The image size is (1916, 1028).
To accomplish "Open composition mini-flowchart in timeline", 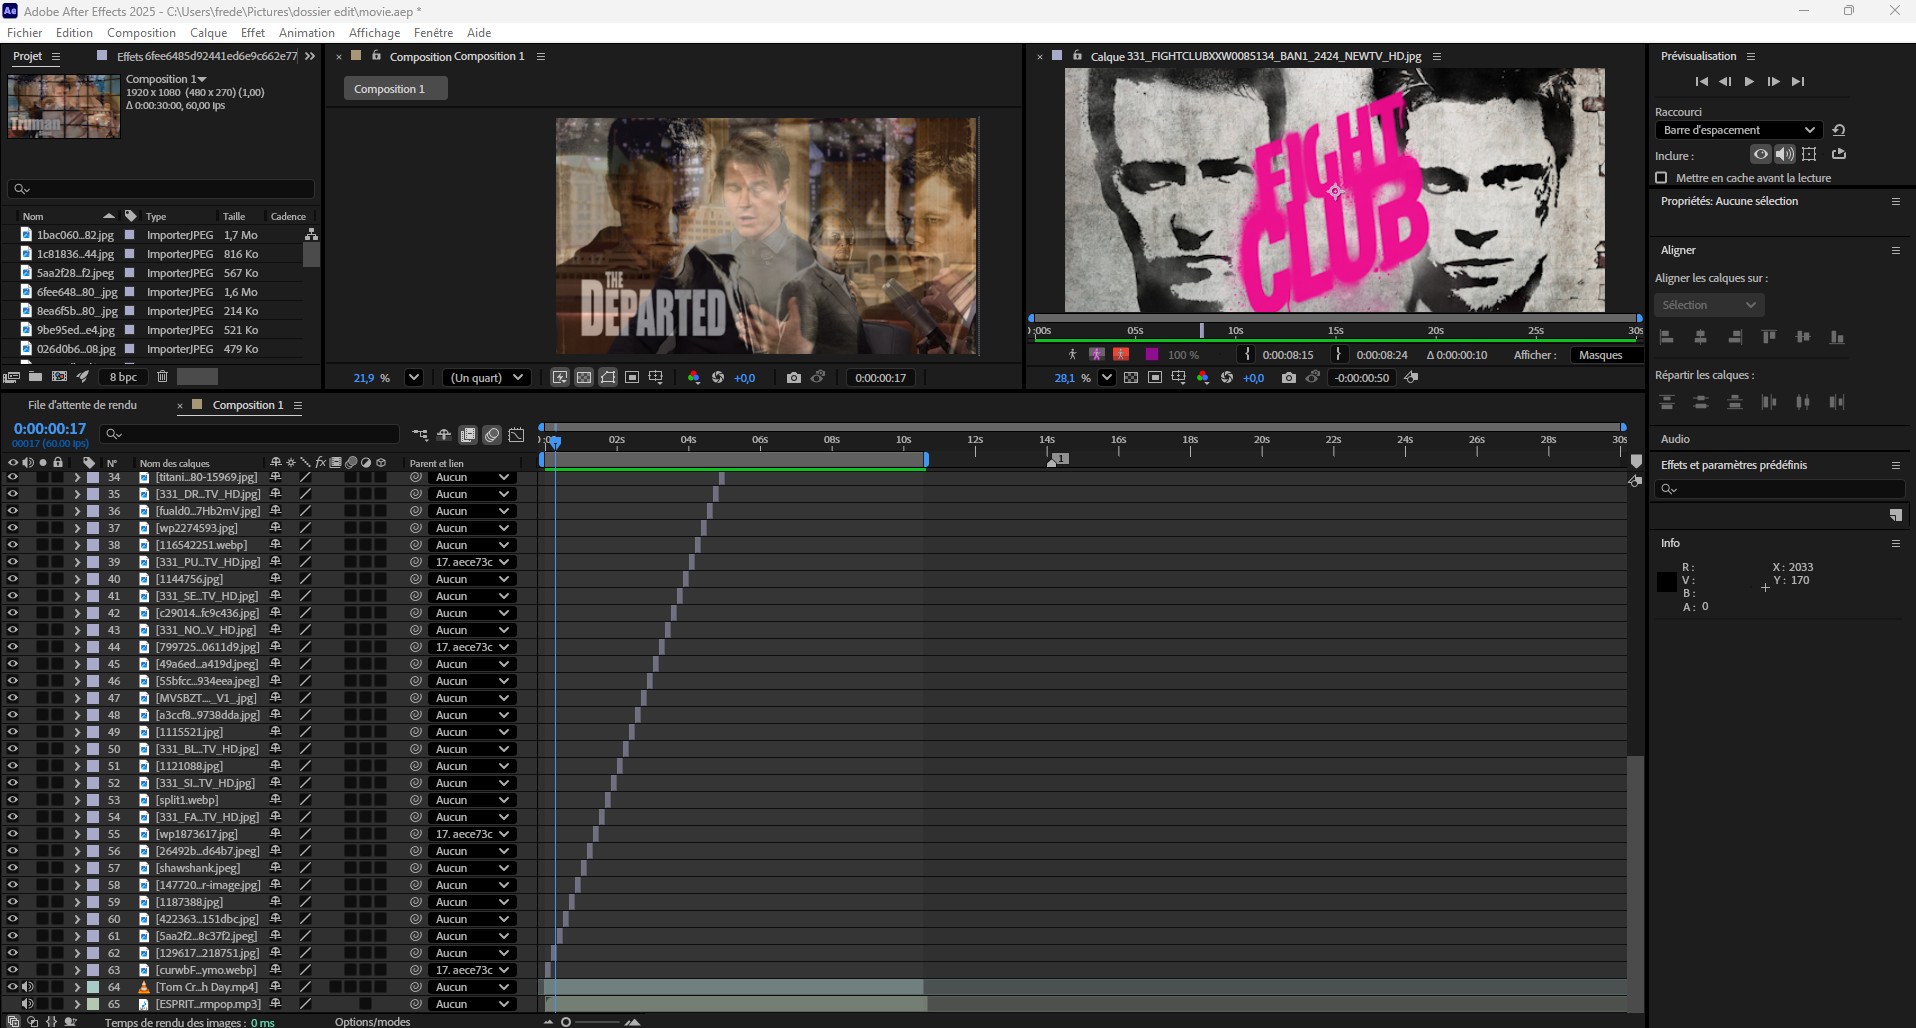I will 420,435.
